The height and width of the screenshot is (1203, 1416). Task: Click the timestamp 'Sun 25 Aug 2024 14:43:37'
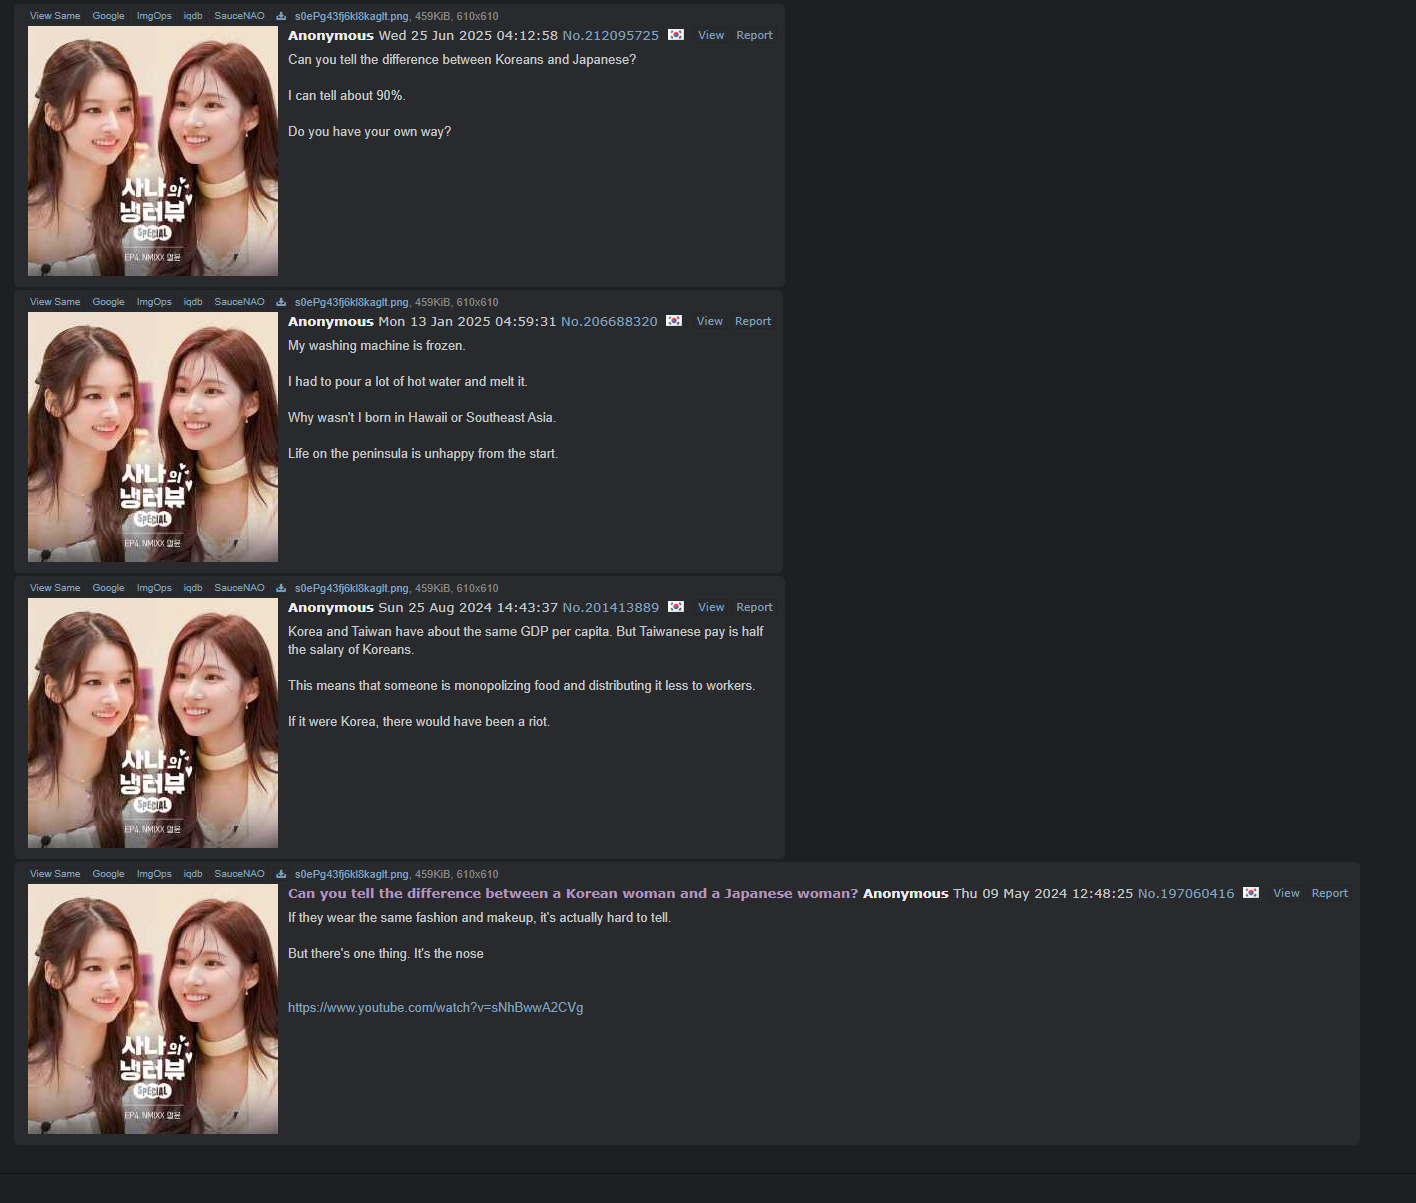point(468,607)
